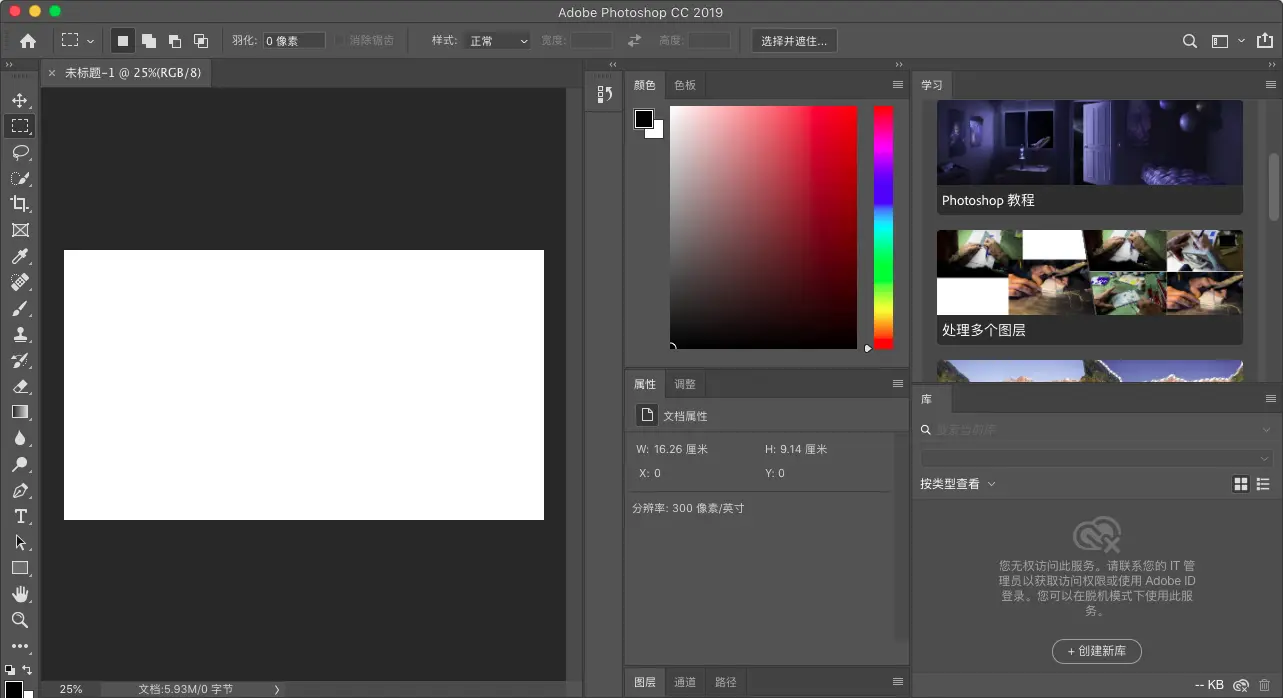Open the 按类型查看 dropdown in 库 panel
Image resolution: width=1283 pixels, height=698 pixels.
(956, 483)
